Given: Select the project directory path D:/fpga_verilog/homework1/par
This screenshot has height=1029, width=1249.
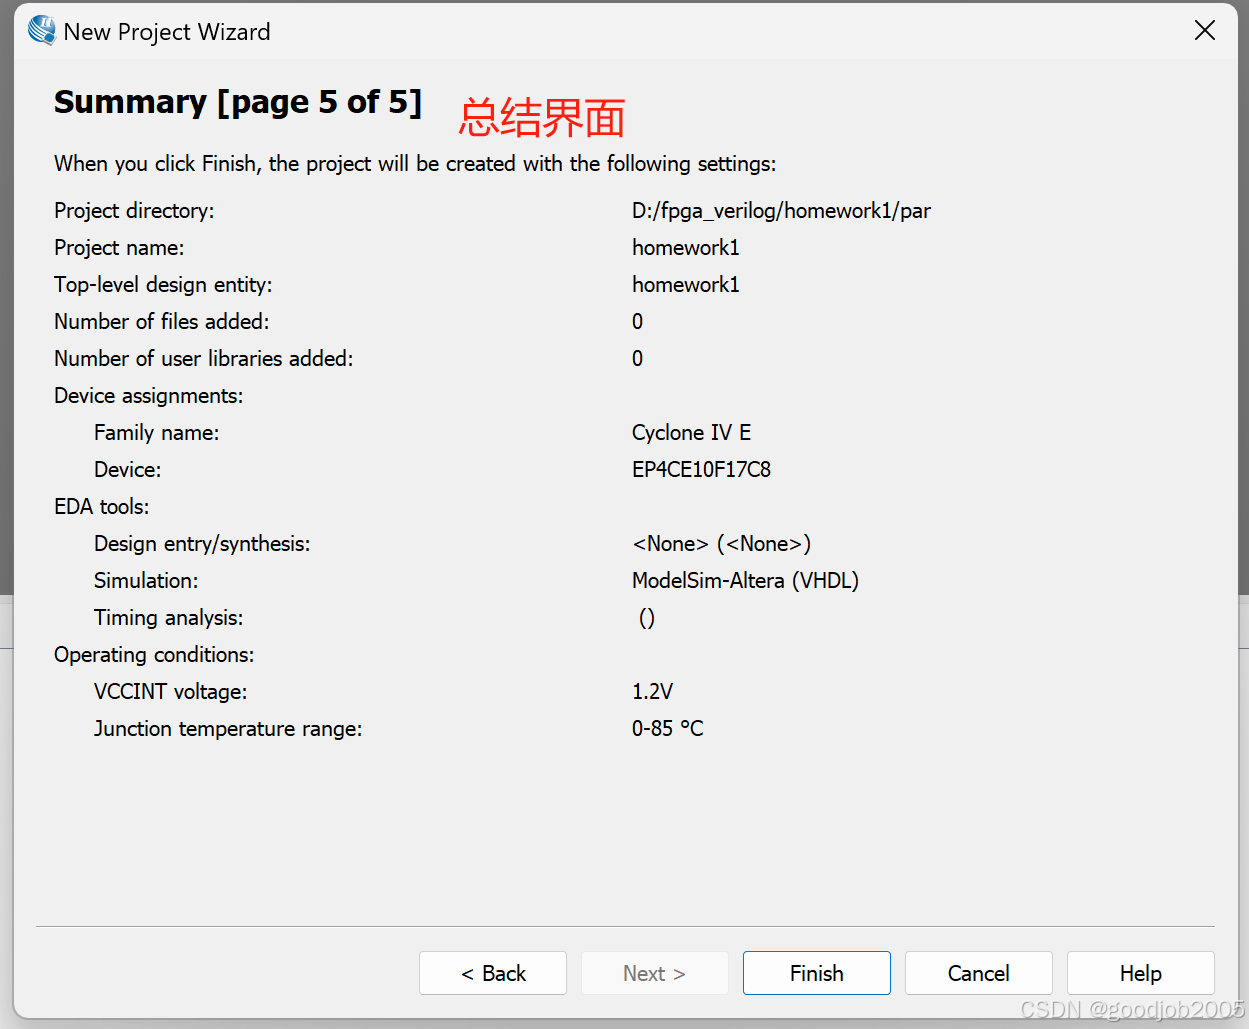Looking at the screenshot, I should (781, 211).
